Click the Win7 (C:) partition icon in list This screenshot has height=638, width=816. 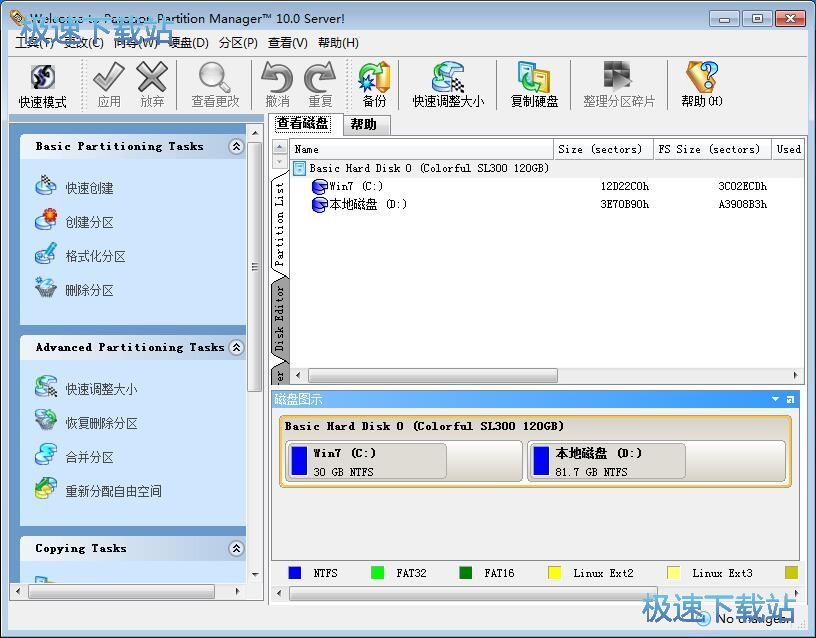coord(320,186)
